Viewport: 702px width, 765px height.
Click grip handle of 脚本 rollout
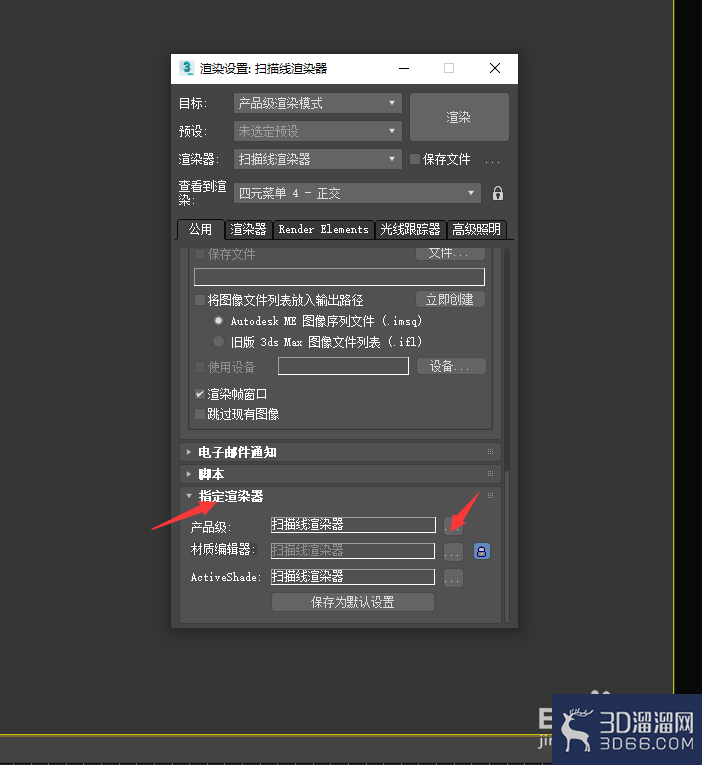(x=490, y=474)
